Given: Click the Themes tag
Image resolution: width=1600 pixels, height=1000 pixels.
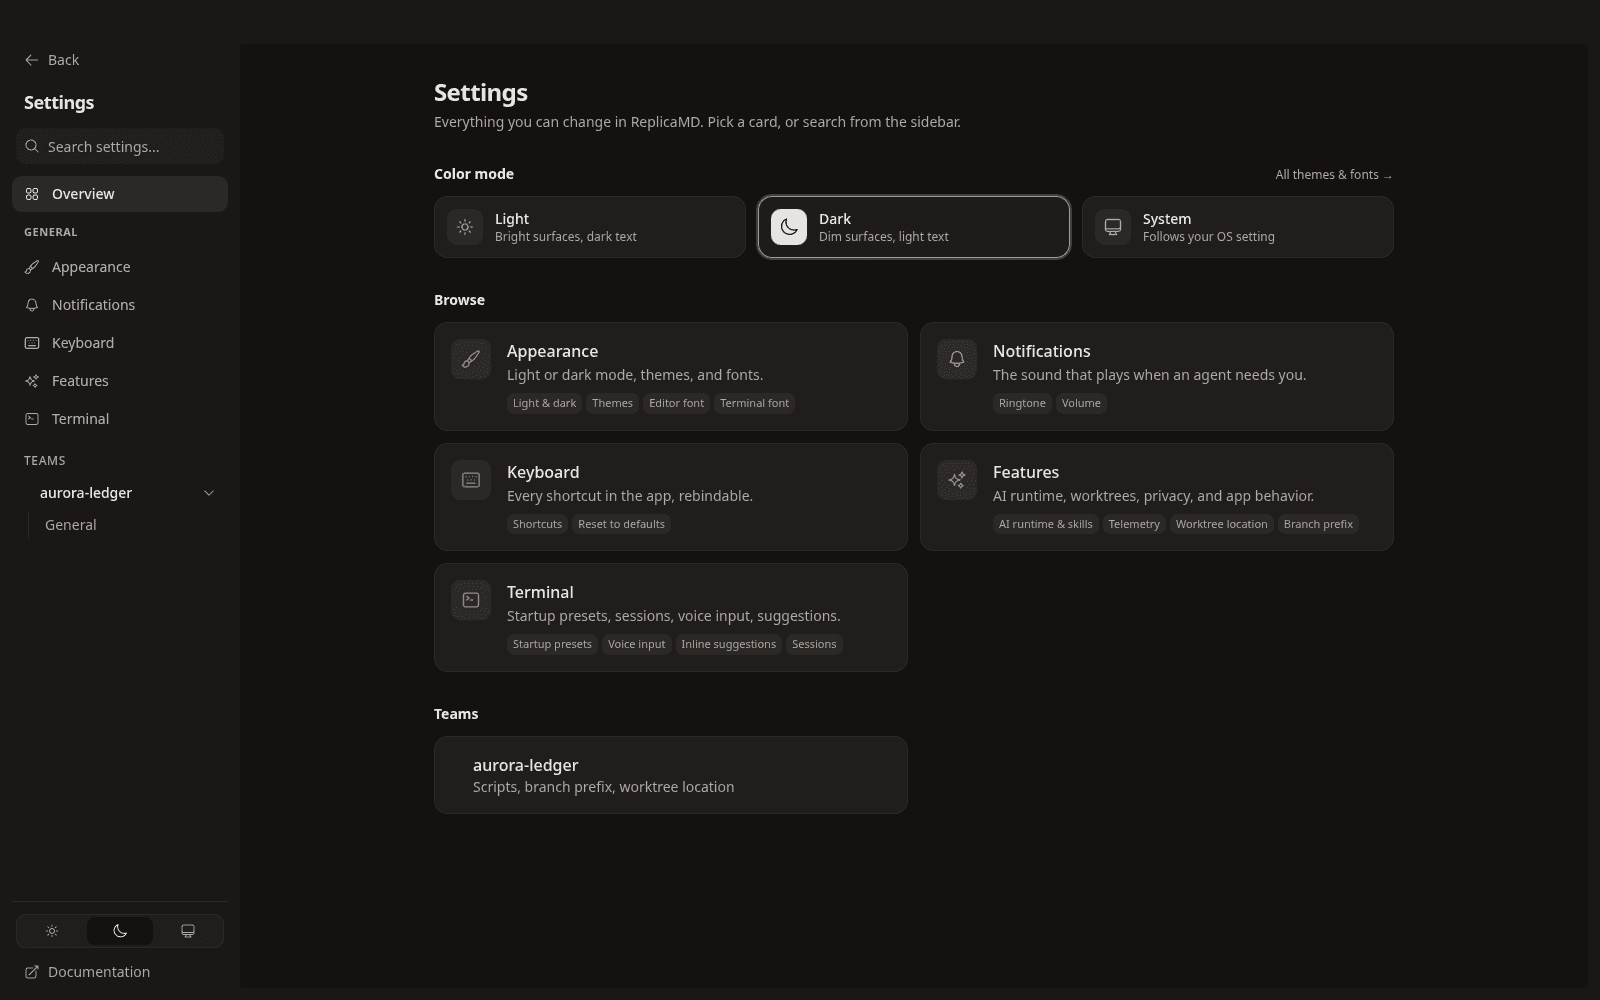Looking at the screenshot, I should pyautogui.click(x=612, y=403).
